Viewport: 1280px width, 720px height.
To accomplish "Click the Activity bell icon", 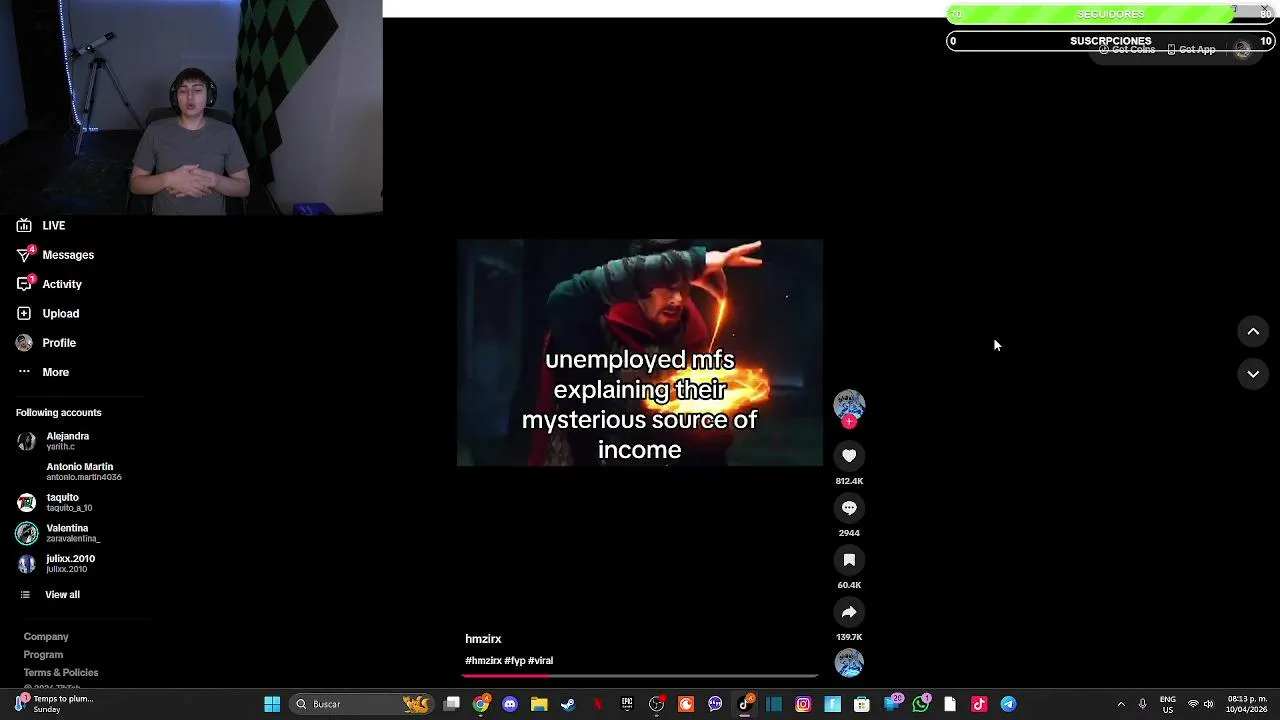I will [24, 284].
